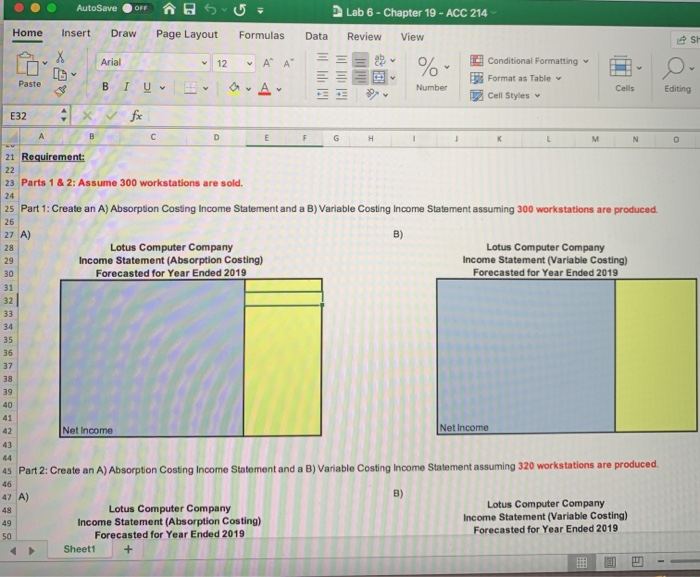Open Cell Styles menu
Screen dimensions: 700x577
click(504, 96)
